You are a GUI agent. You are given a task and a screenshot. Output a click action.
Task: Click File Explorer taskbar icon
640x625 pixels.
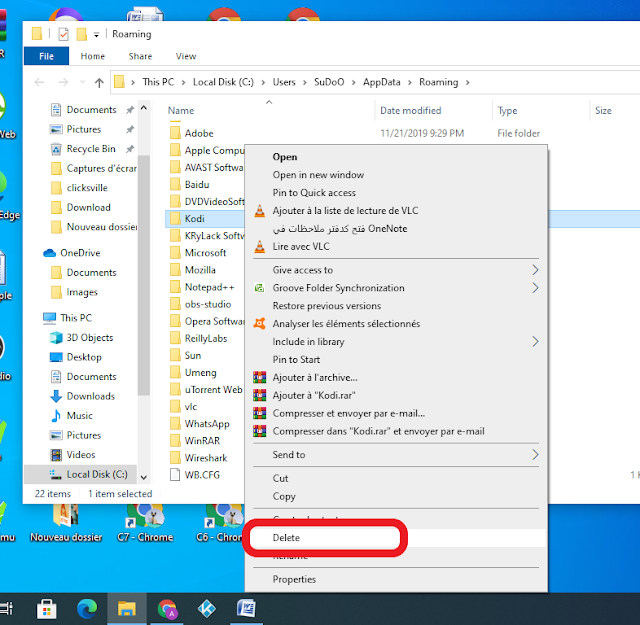pos(127,609)
